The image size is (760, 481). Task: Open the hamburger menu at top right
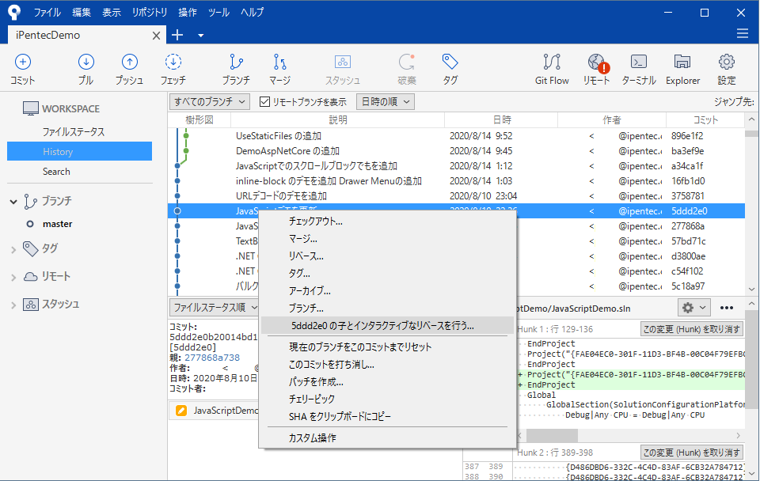click(x=742, y=33)
